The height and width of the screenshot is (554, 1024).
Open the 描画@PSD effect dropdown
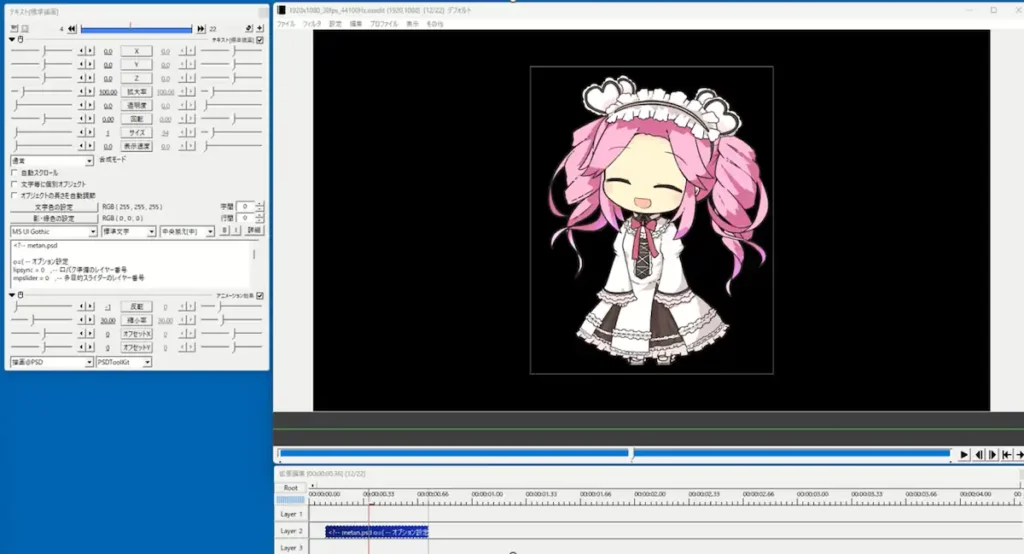click(x=52, y=362)
